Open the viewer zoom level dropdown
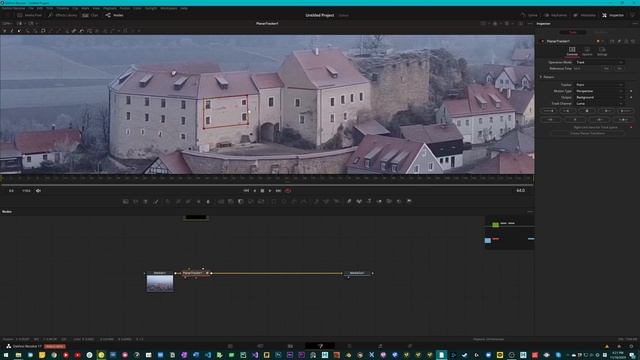Viewport: 640px width, 360px height. pos(7,24)
